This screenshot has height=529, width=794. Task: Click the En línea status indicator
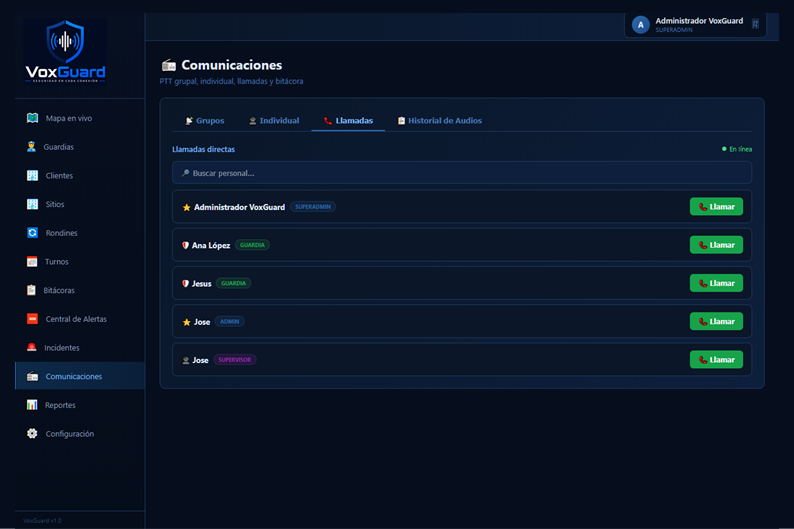point(737,149)
